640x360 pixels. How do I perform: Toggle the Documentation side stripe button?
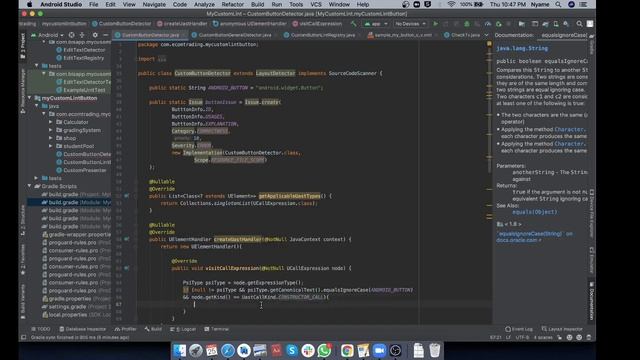592,300
